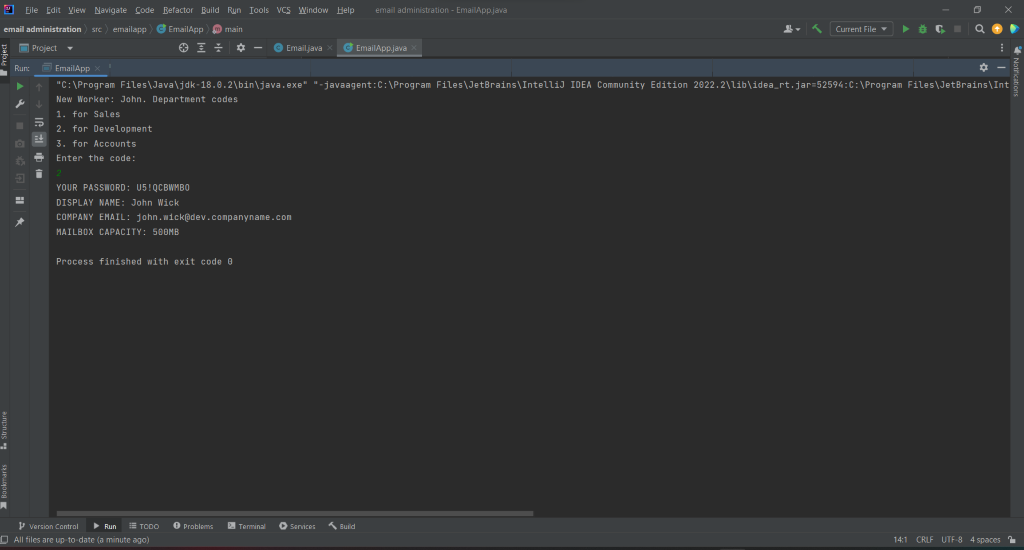Open the TODO tool window
This screenshot has height=550, width=1024.
(144, 526)
